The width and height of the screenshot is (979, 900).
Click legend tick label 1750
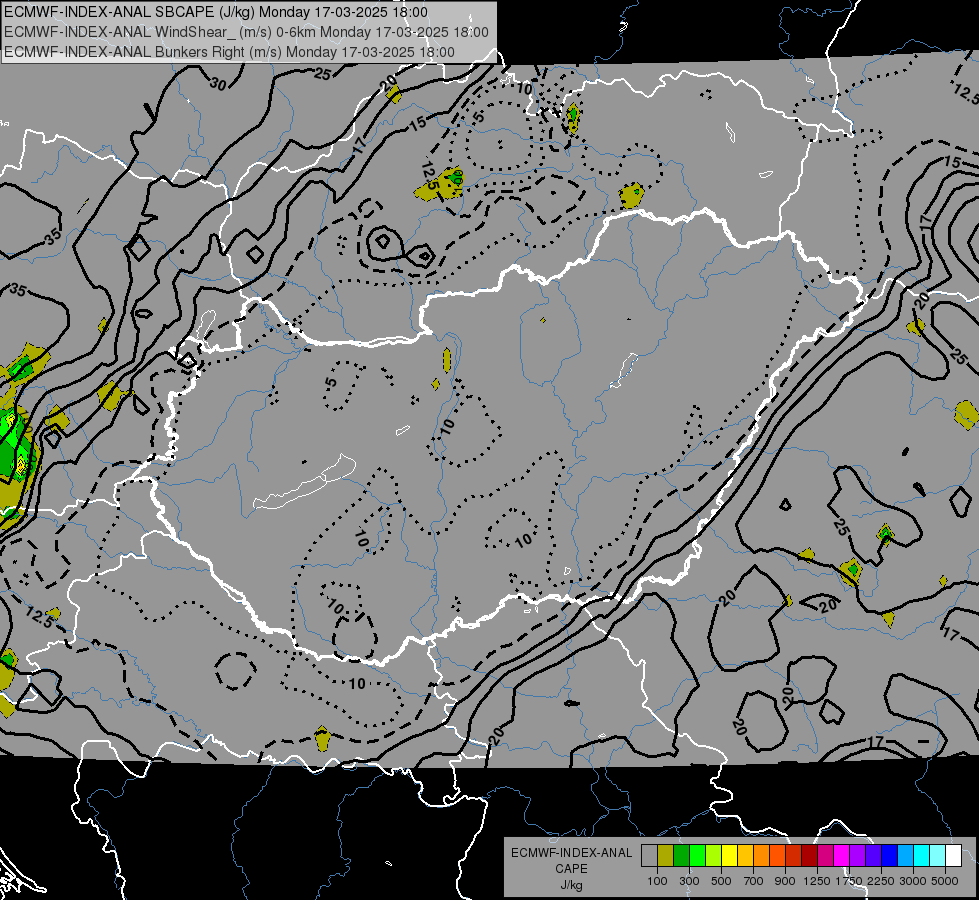(x=849, y=881)
